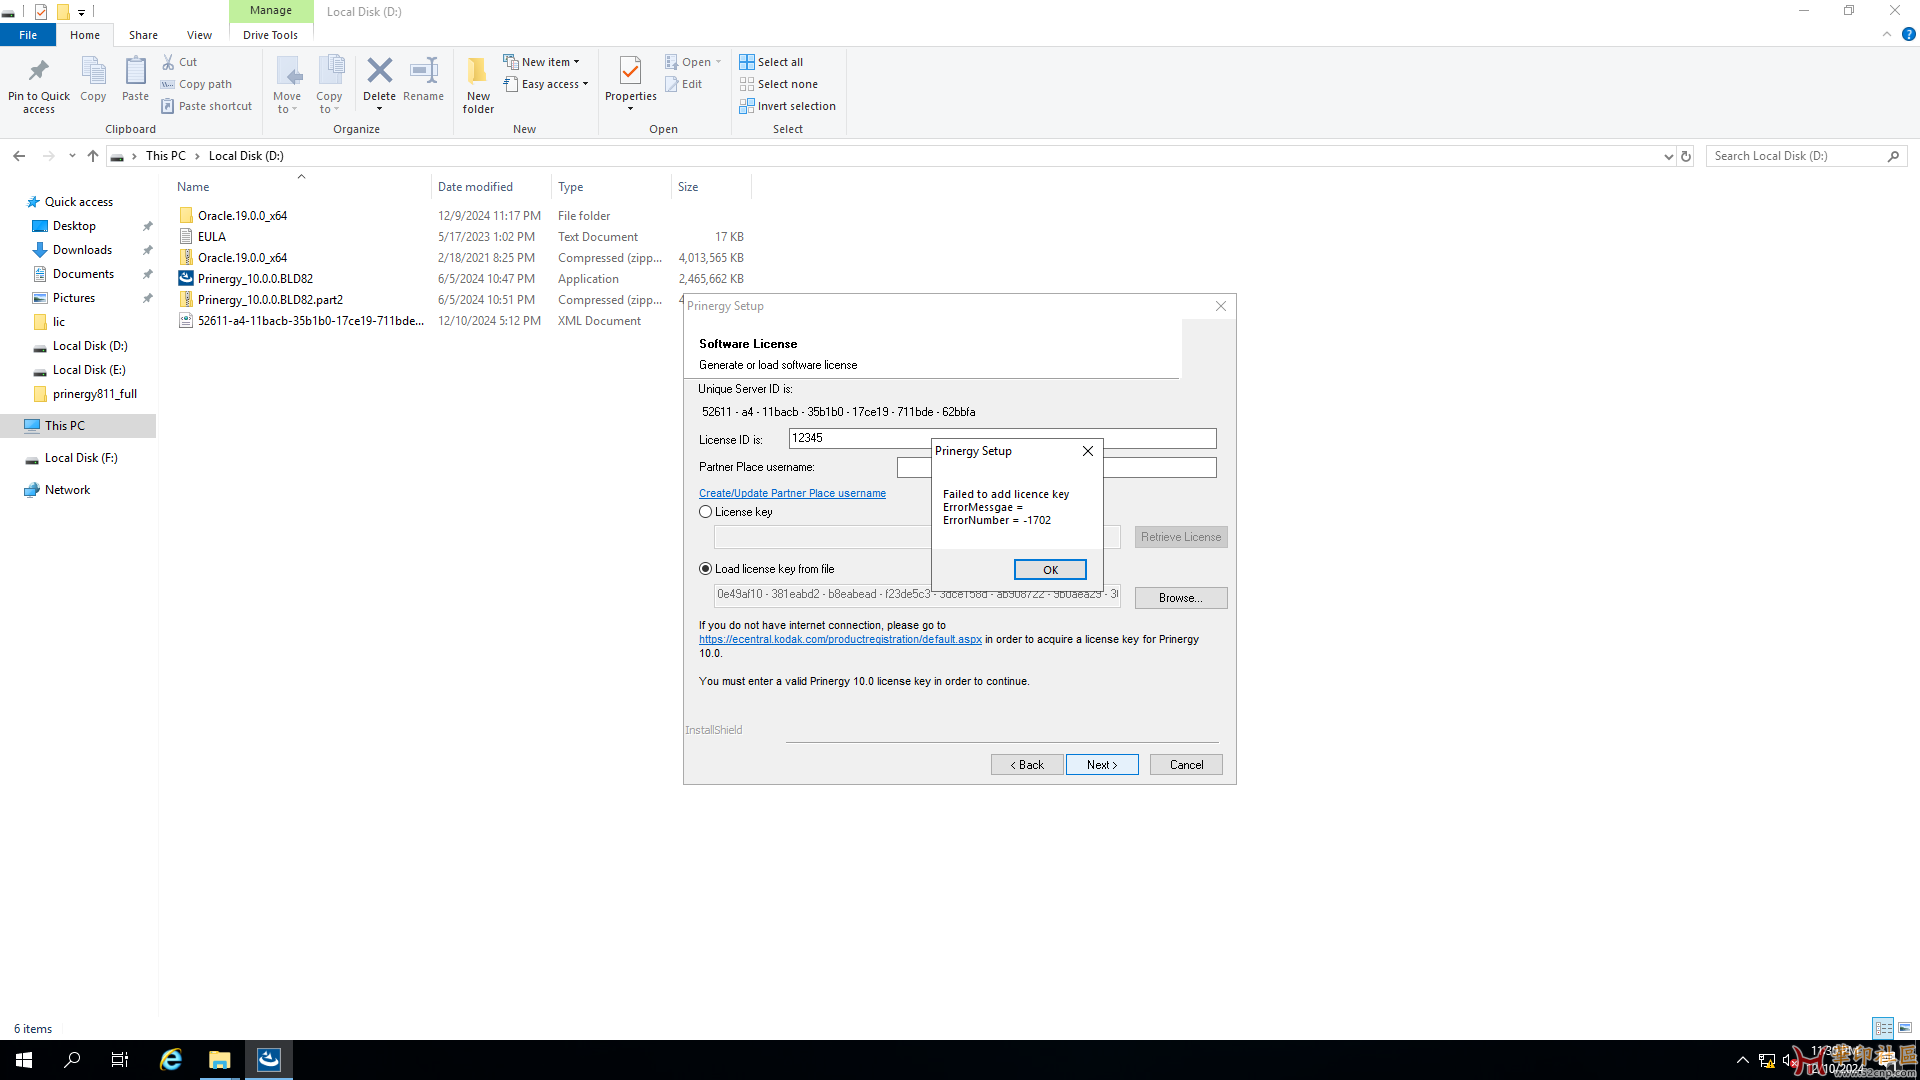Collapse the ribbon with chevron
1920x1080 pixels.
(x=1887, y=34)
